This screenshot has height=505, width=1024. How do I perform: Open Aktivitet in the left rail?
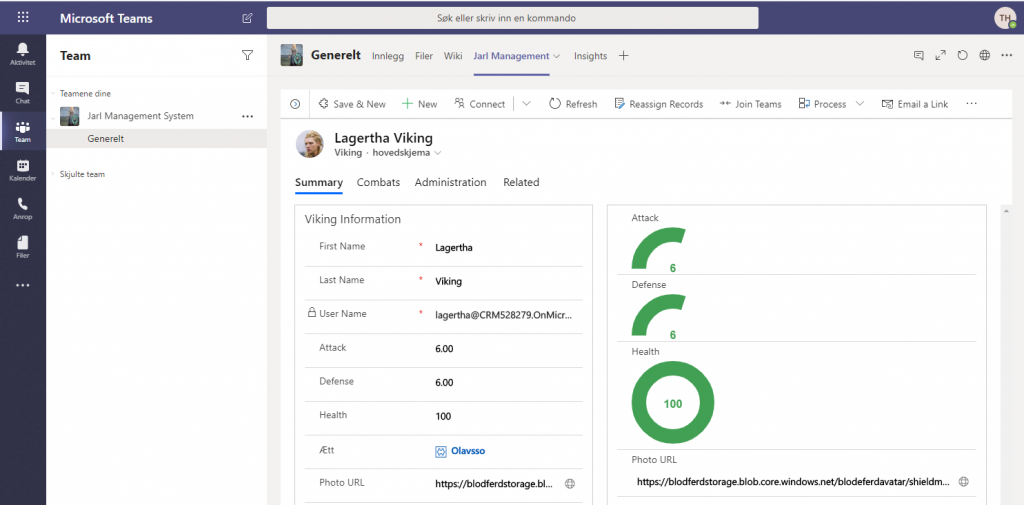pyautogui.click(x=23, y=54)
